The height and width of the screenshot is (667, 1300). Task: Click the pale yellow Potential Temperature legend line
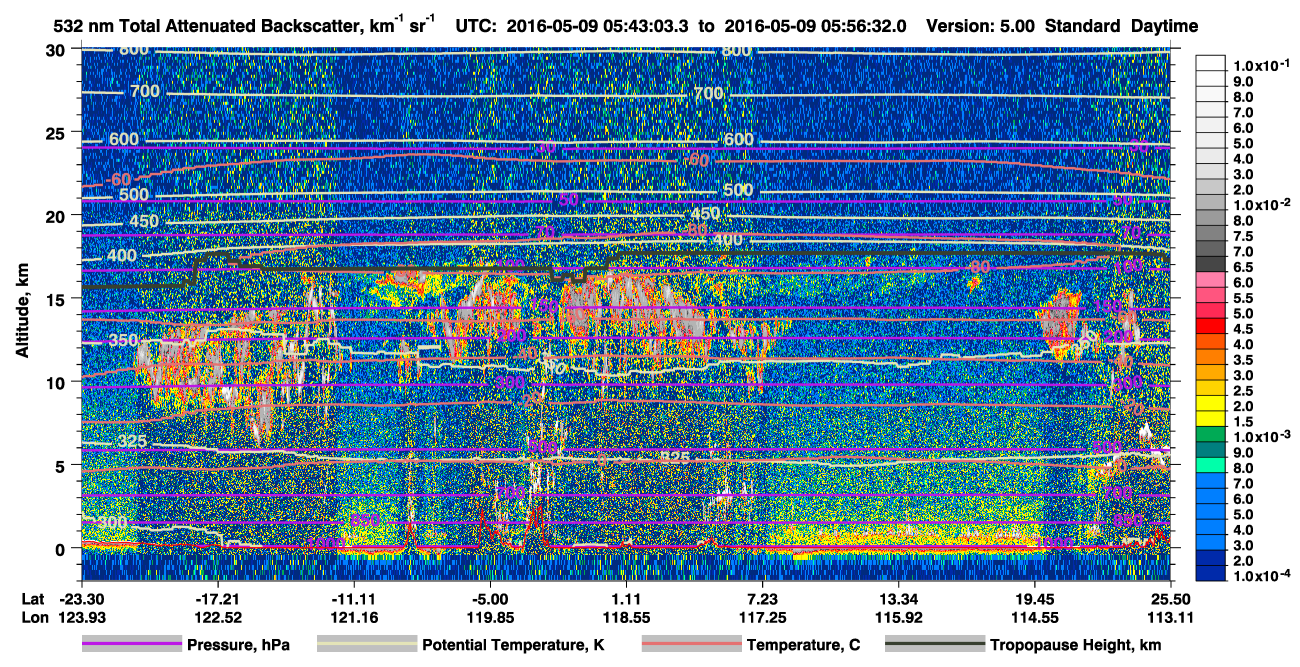point(366,645)
